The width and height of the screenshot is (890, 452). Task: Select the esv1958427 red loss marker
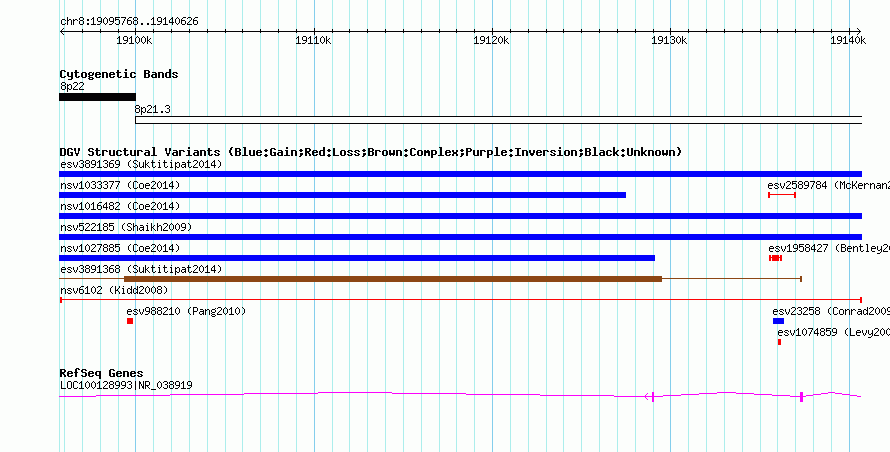click(x=775, y=258)
